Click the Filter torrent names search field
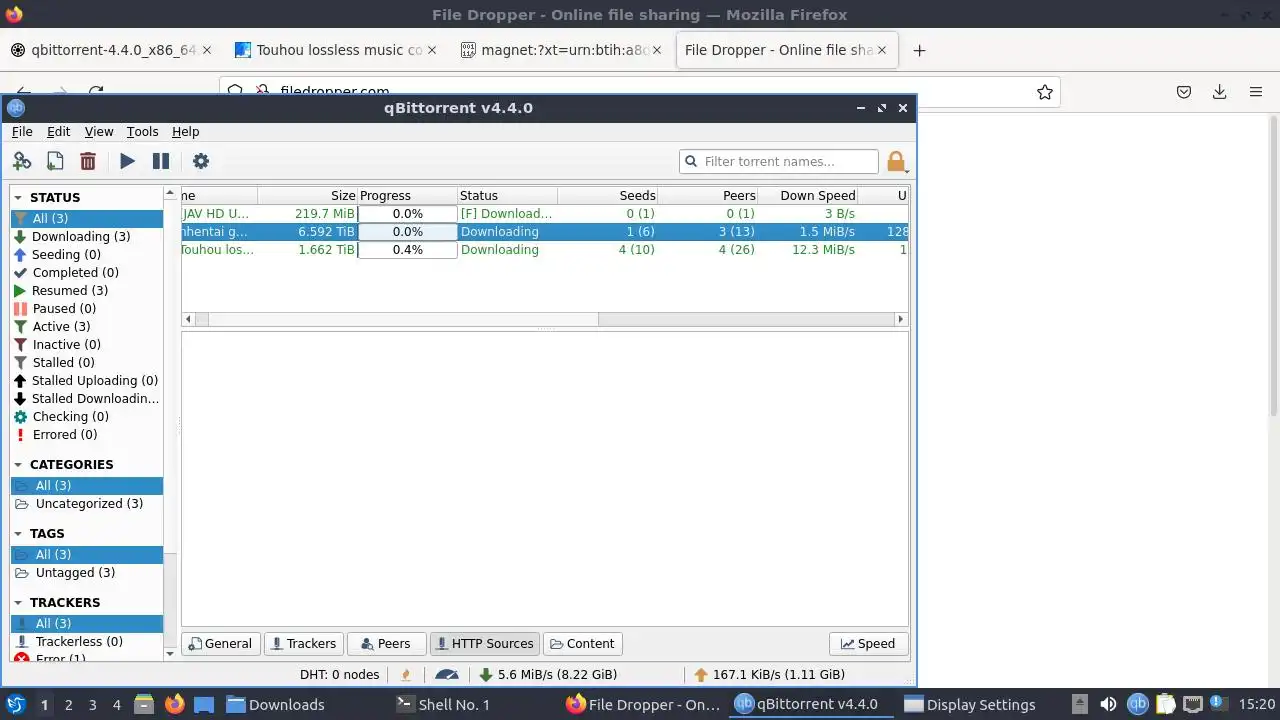This screenshot has height=720, width=1280. (779, 161)
